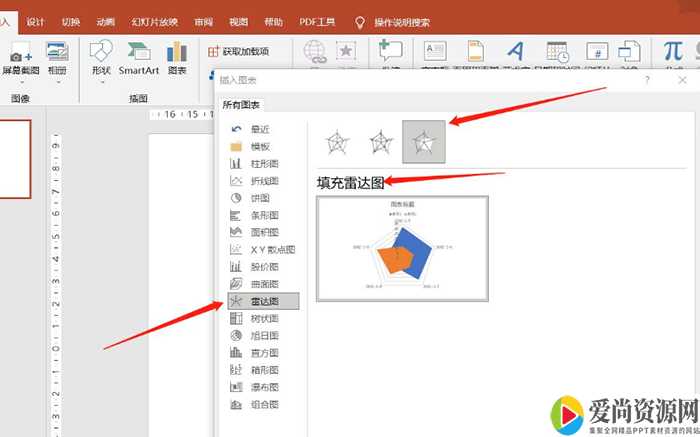Click the SmartArt icon in the ribbon
Viewport: 700px width, 437px height.
138,52
